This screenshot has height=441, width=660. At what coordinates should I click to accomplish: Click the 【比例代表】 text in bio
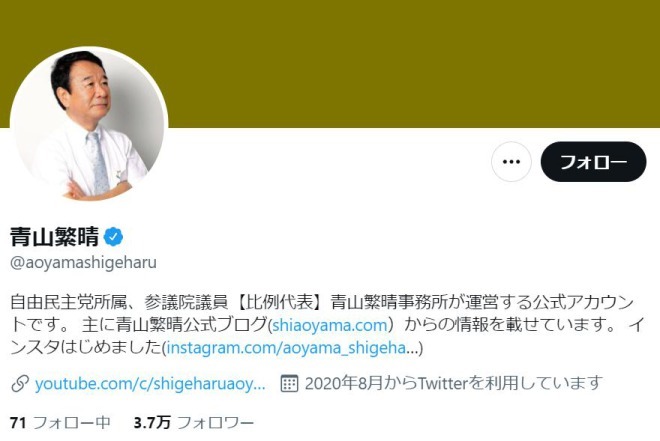point(280,302)
